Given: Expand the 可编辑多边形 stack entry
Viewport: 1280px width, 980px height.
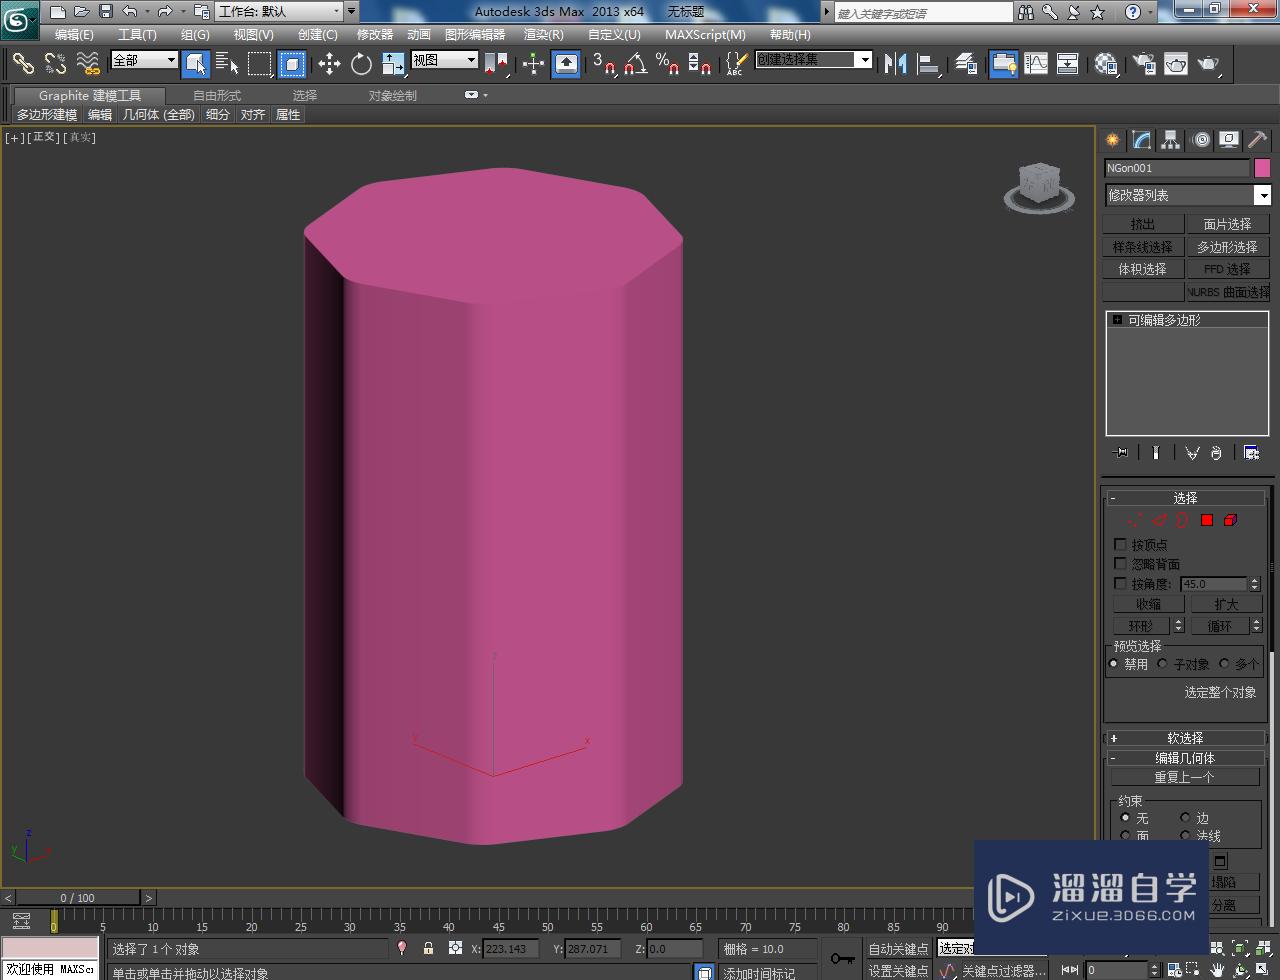Looking at the screenshot, I should tap(1117, 320).
